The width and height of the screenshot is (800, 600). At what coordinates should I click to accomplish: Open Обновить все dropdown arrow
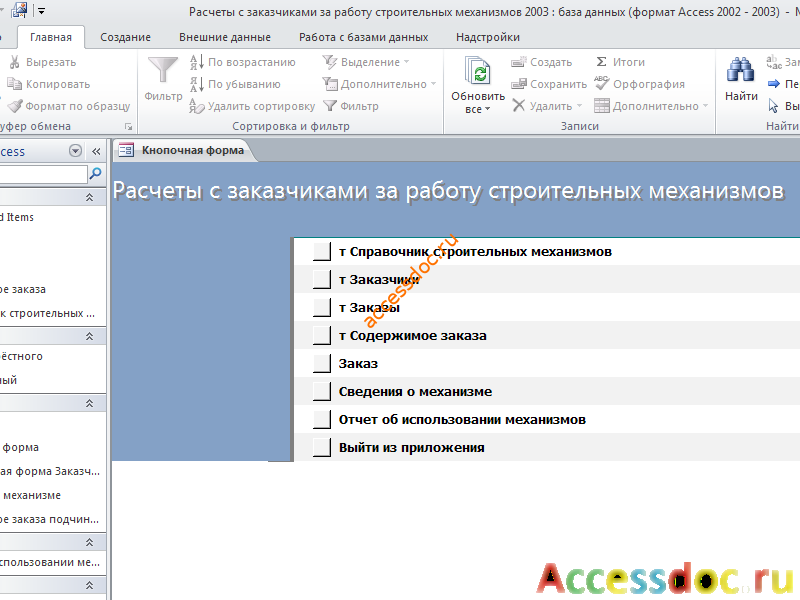click(x=487, y=109)
